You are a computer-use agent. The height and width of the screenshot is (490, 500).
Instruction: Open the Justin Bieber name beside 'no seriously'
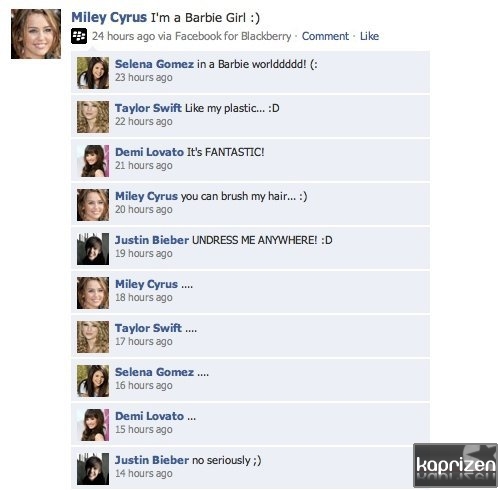(152, 460)
